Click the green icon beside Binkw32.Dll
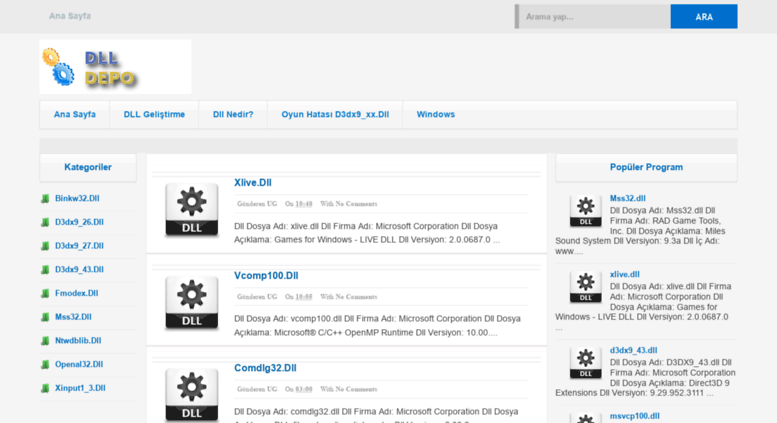The height and width of the screenshot is (423, 777). [x=45, y=199]
